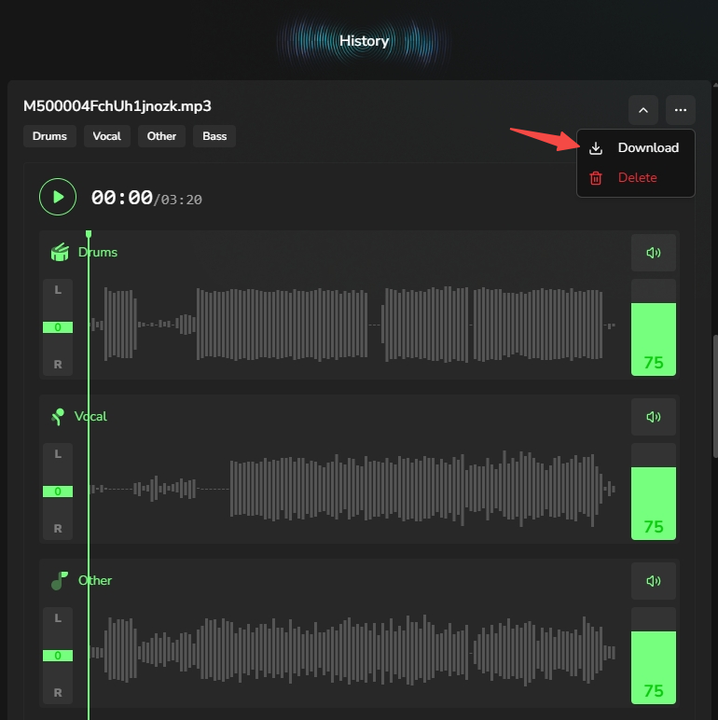
Task: Click the R pan label on Other
Action: pyautogui.click(x=58, y=692)
